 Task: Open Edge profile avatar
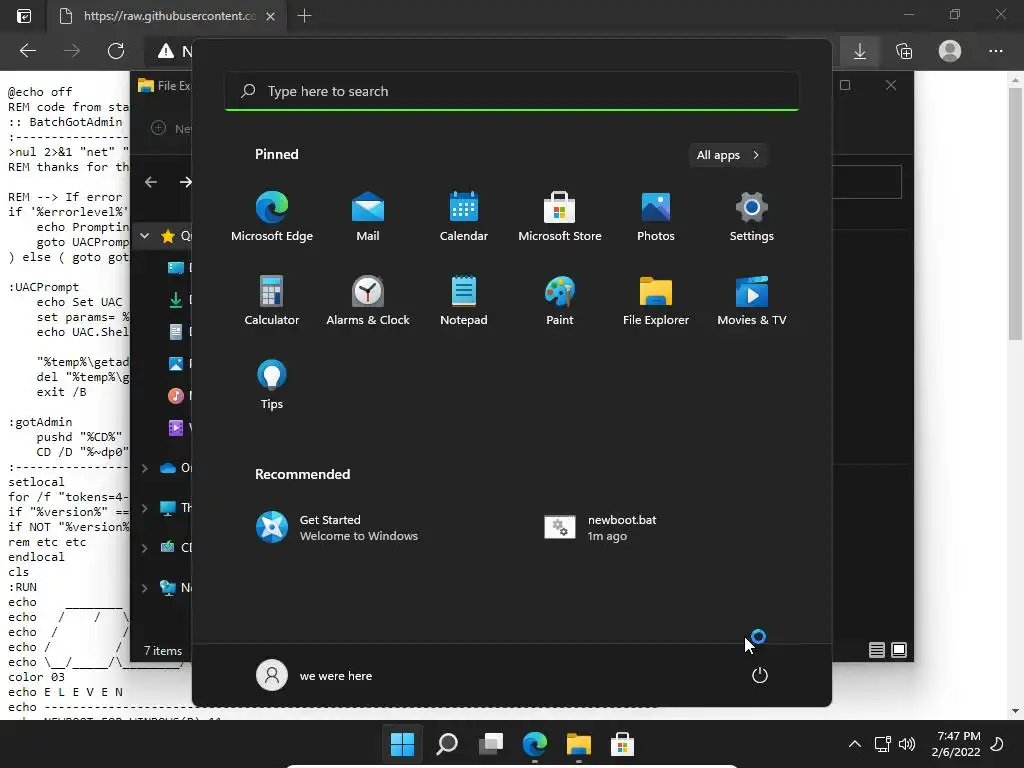click(x=950, y=51)
